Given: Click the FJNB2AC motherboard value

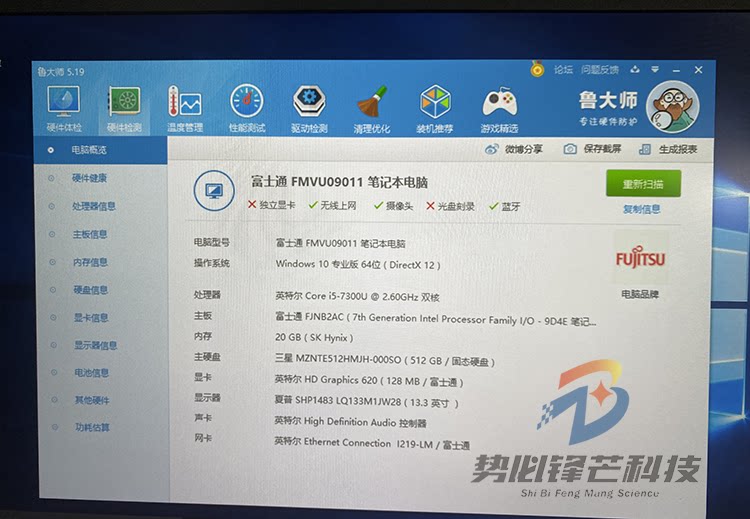Looking at the screenshot, I should 436,319.
